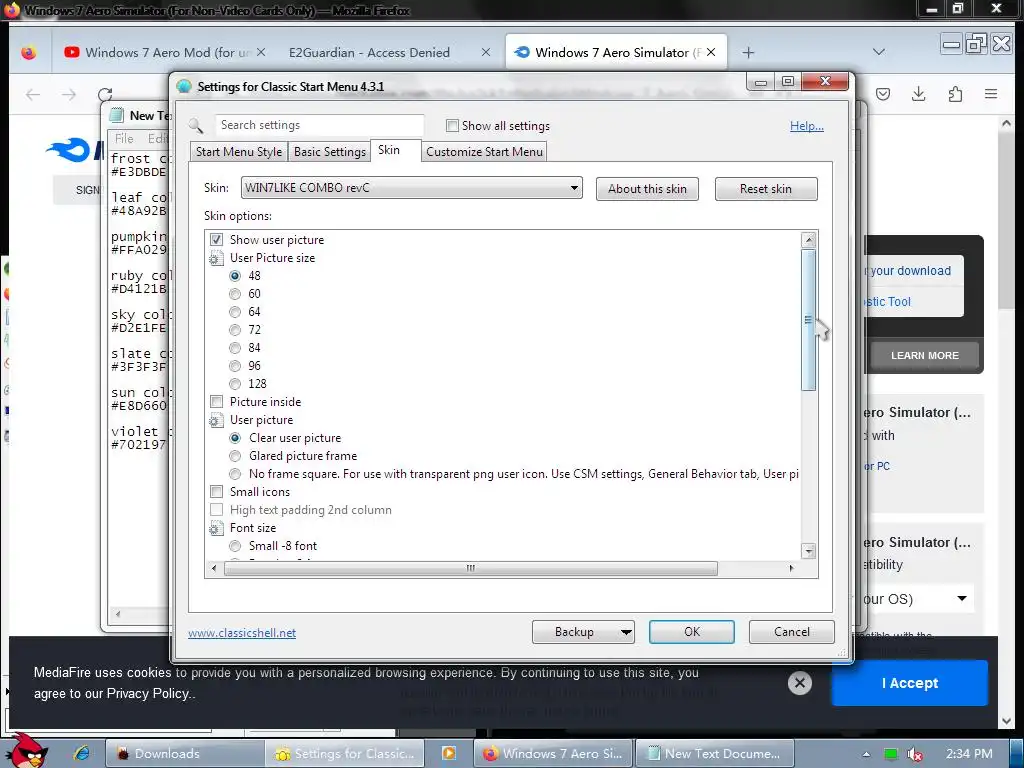Click the User picture group gear icon

click(x=216, y=421)
